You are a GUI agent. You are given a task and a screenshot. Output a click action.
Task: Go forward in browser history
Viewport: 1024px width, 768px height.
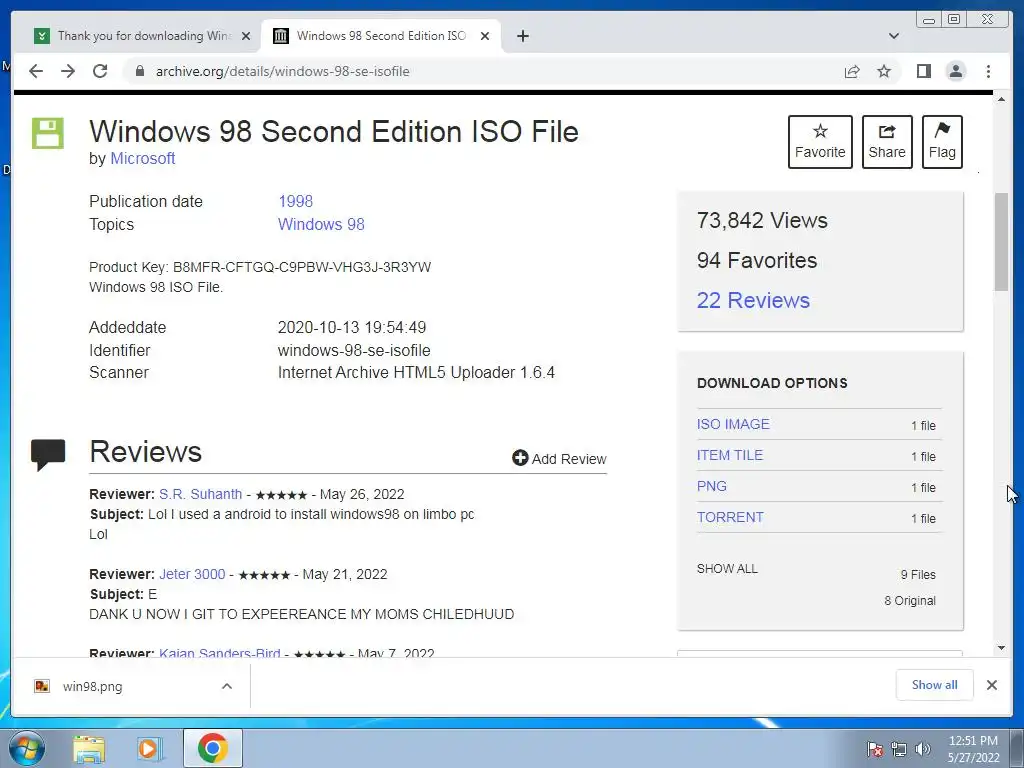pos(68,71)
